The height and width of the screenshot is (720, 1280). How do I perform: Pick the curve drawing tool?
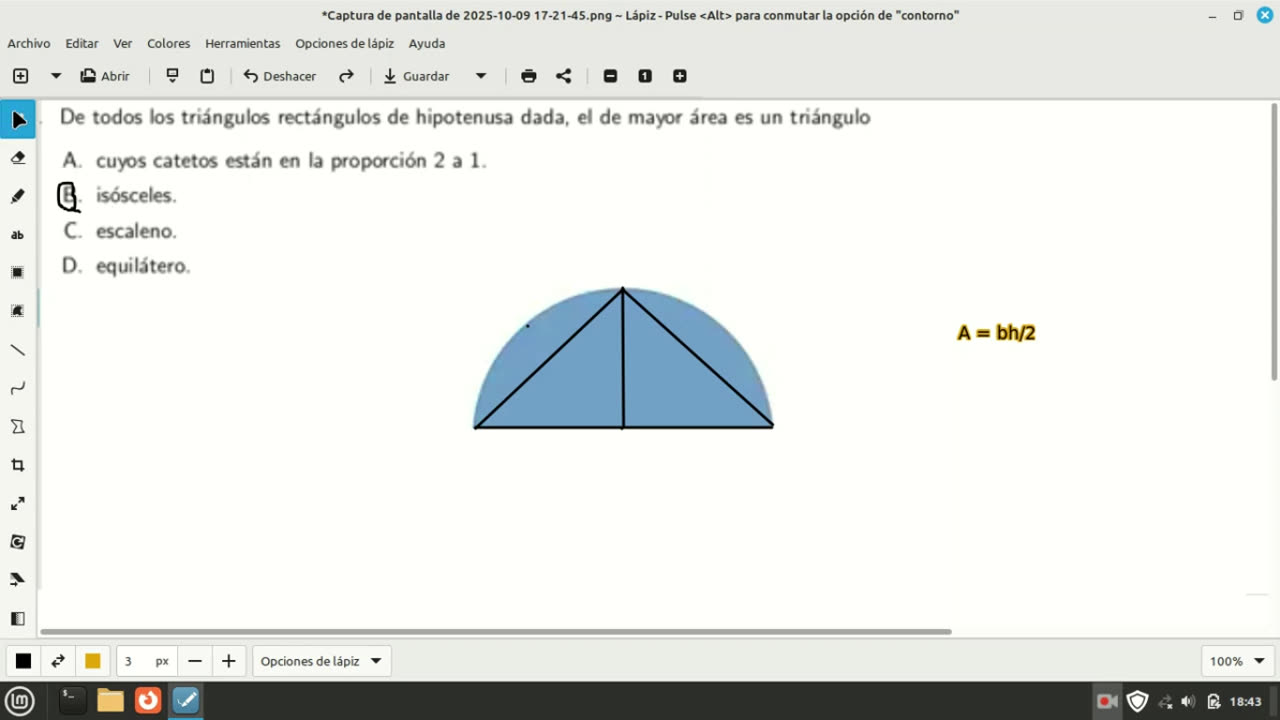18,388
